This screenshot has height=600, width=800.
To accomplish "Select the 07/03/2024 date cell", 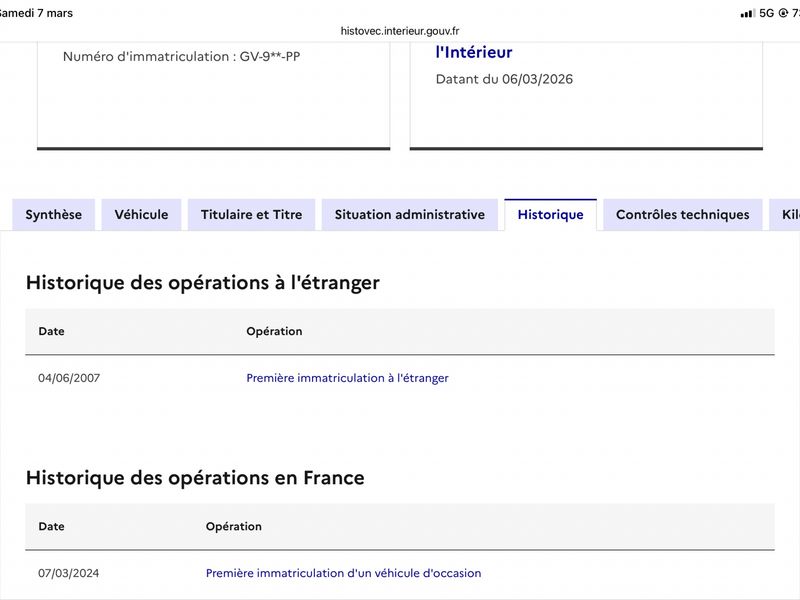I will pos(69,573).
